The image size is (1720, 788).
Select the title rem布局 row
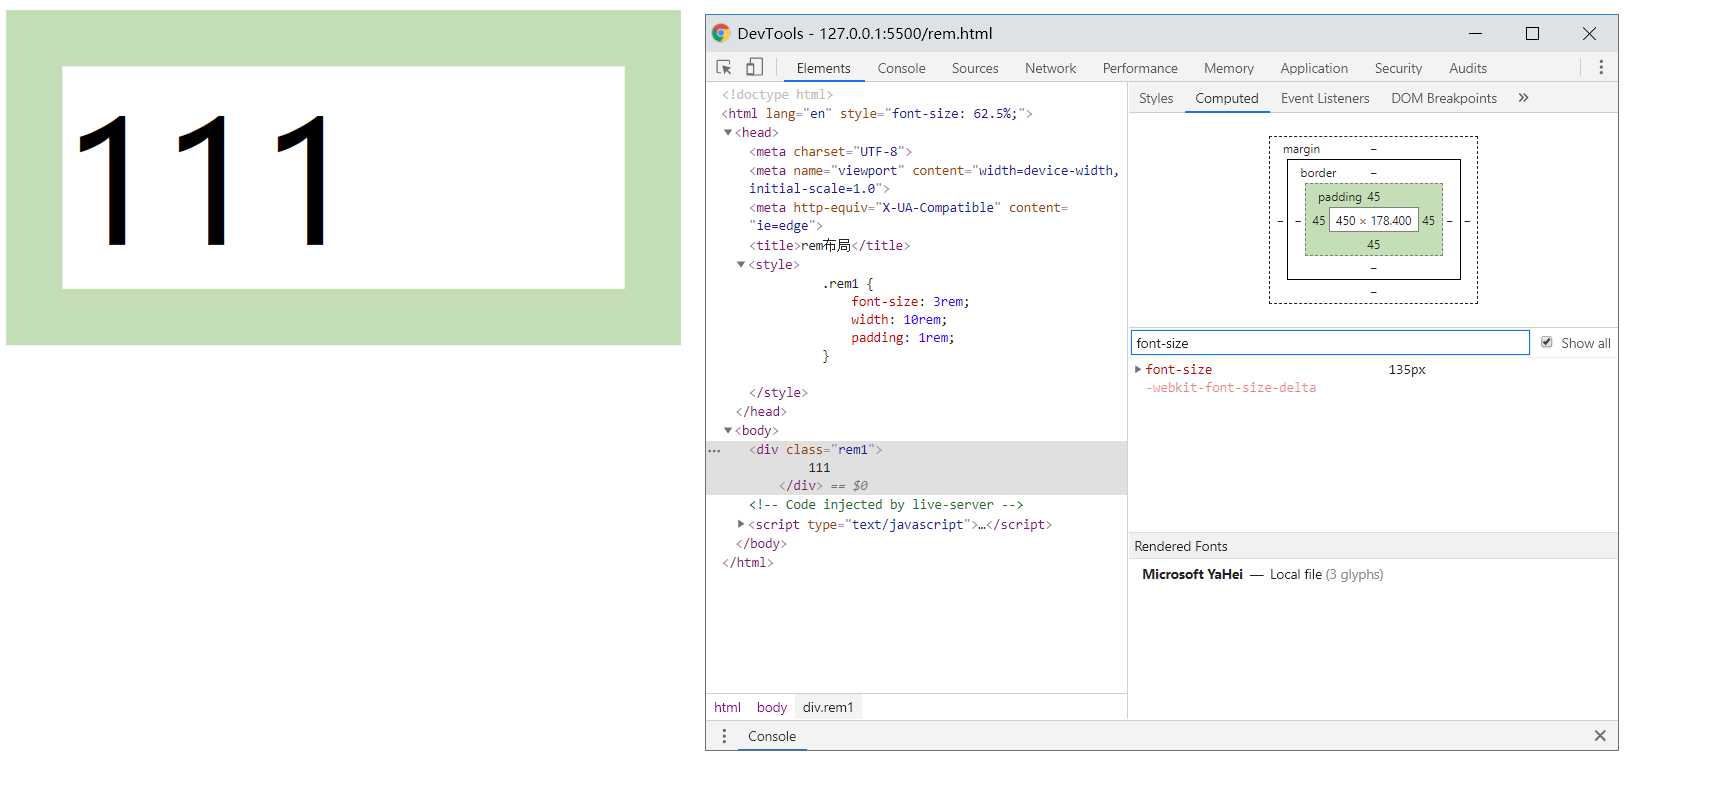[x=829, y=245]
